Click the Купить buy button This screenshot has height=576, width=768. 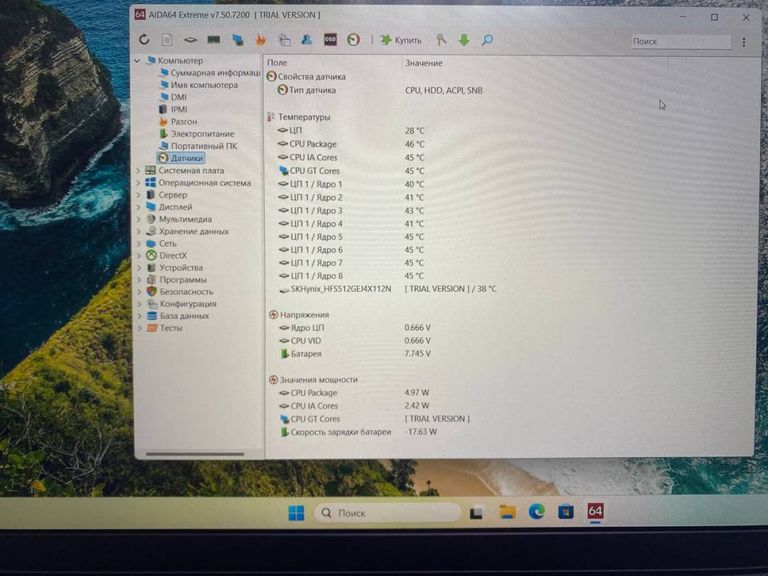pos(401,40)
